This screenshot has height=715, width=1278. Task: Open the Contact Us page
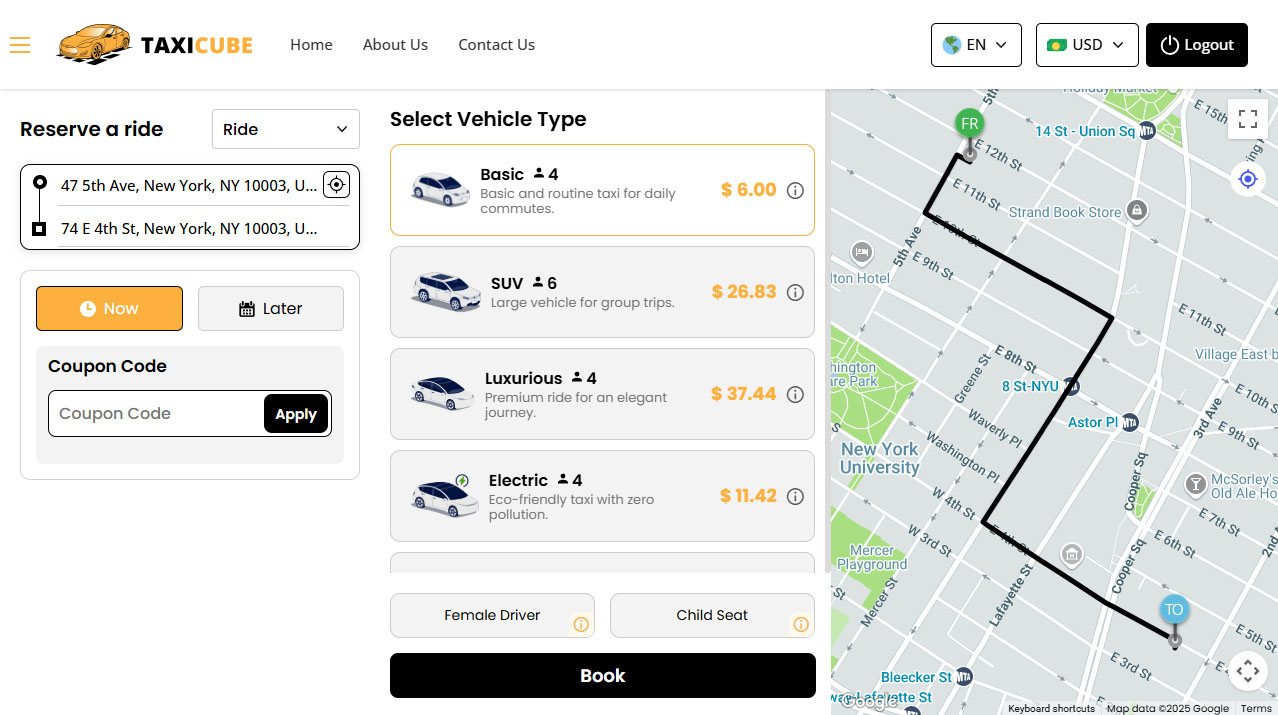[x=496, y=45]
